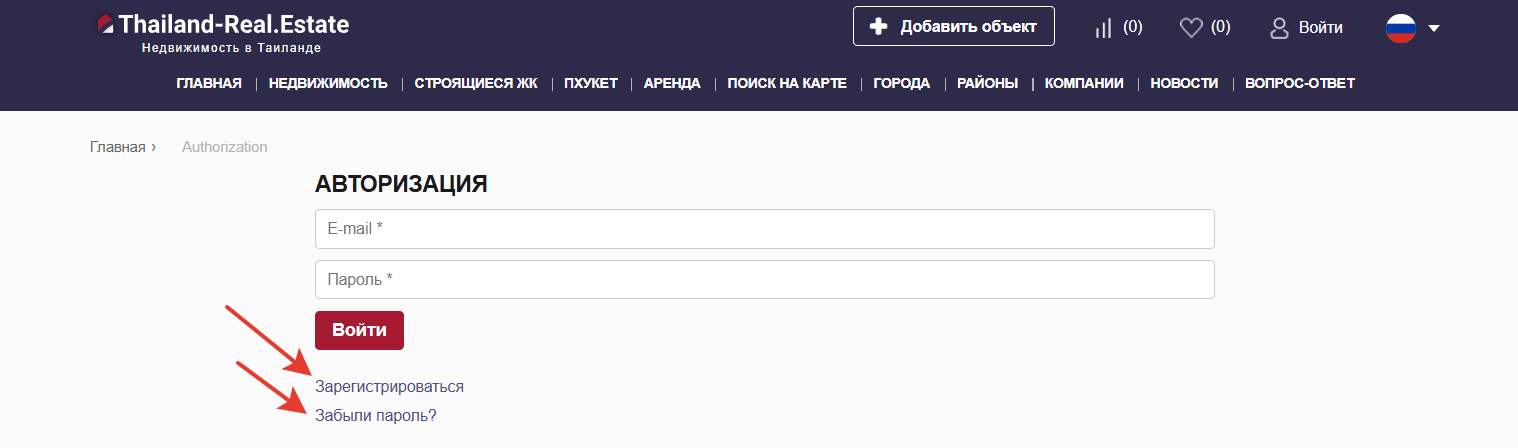1518x448 pixels.
Task: Expand the language dropdown arrow
Action: pos(1434,28)
